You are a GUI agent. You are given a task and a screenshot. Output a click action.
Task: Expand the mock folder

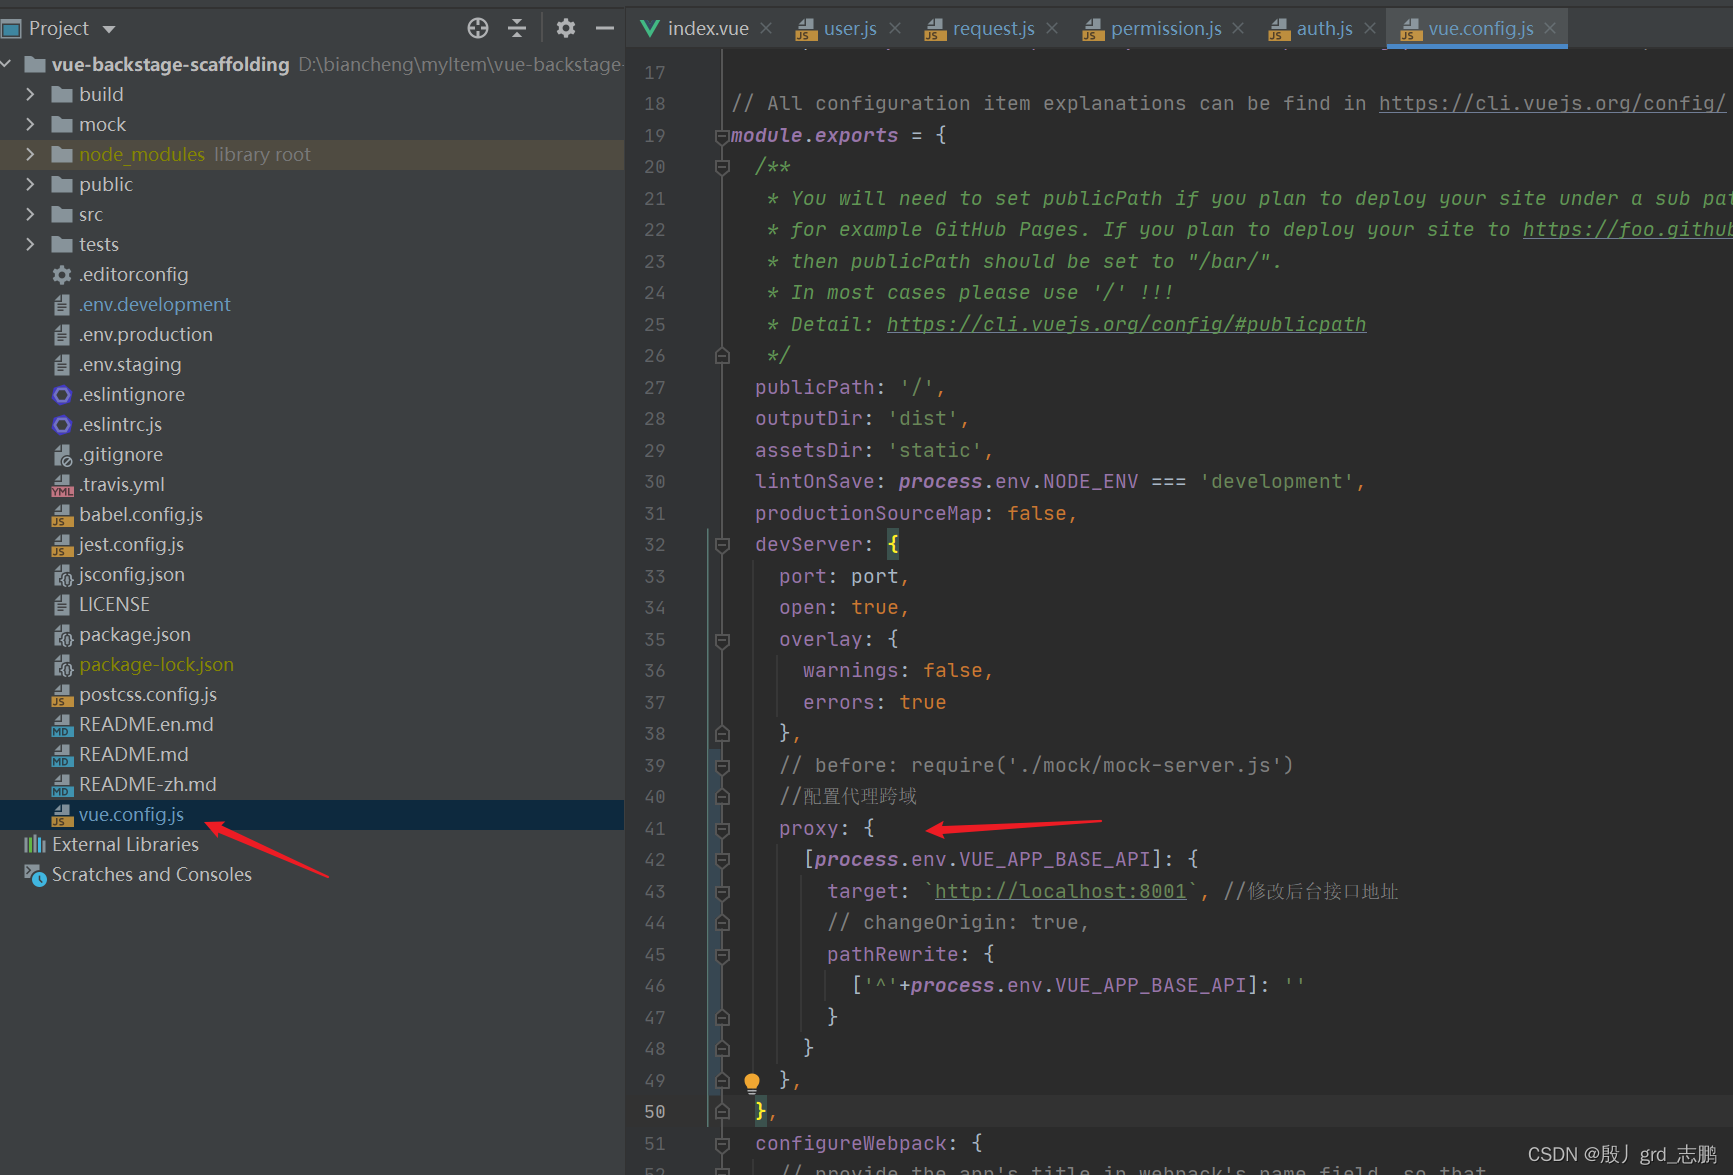click(30, 124)
